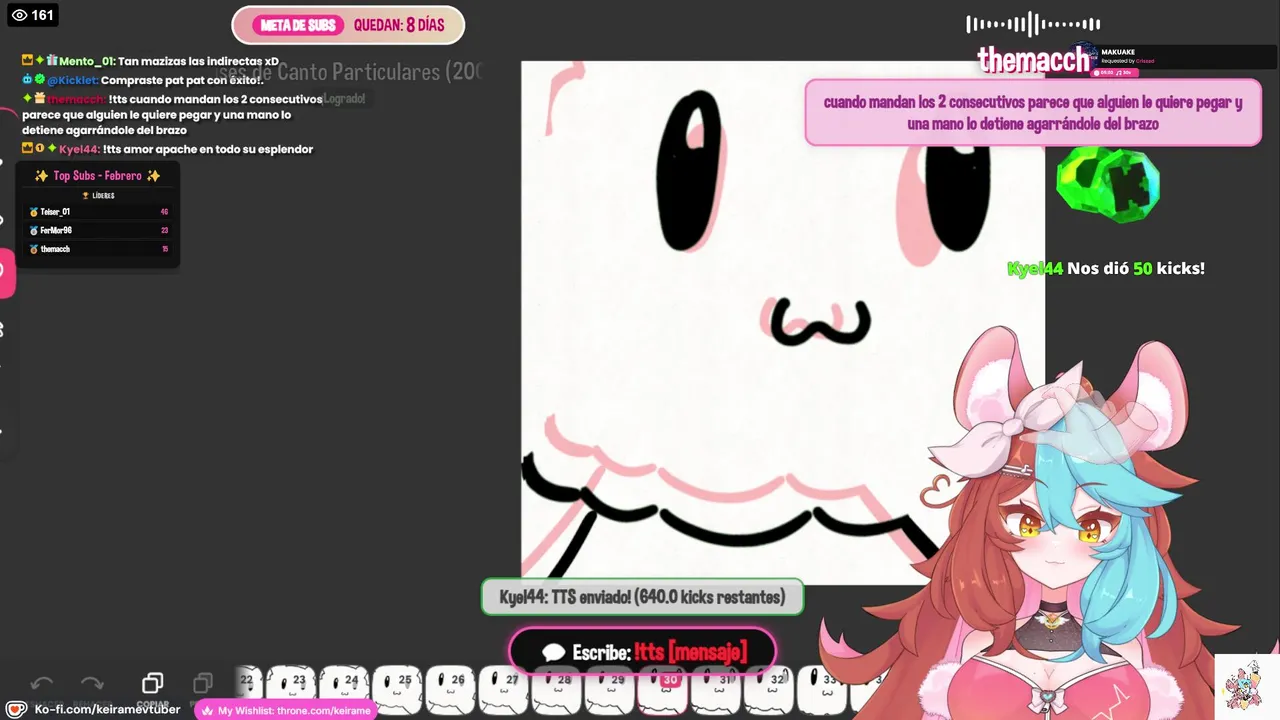The image size is (1280, 720).
Task: Click the Copiar frame icon
Action: coord(152,683)
